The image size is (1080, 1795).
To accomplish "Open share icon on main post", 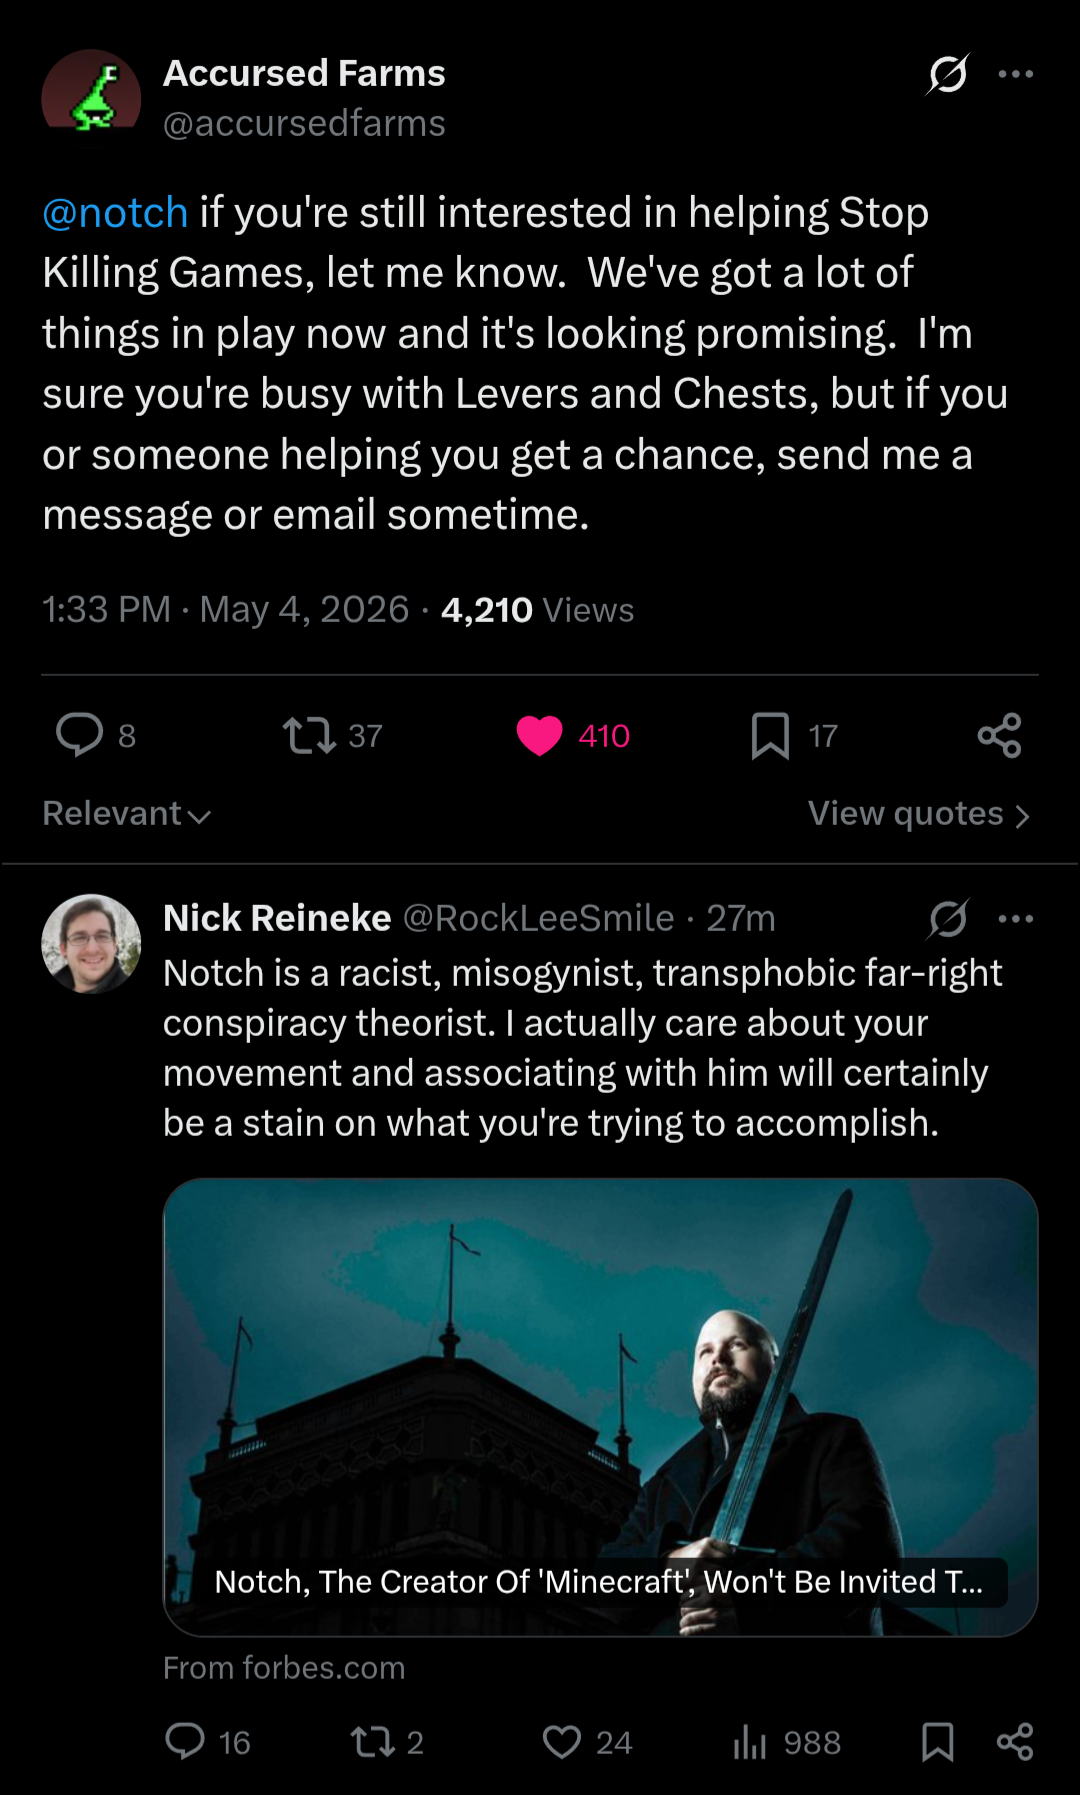I will click(x=999, y=735).
